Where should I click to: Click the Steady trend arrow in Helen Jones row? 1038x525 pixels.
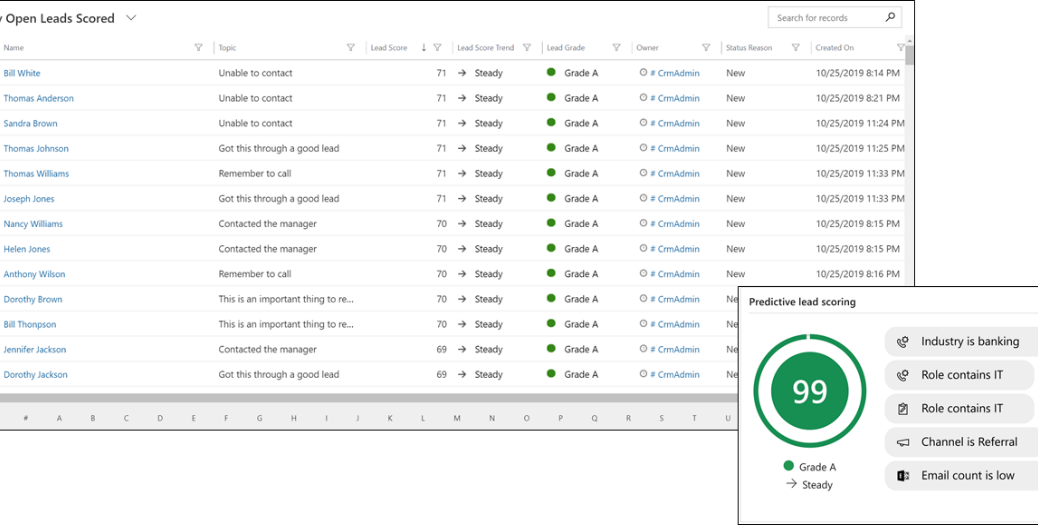(461, 249)
